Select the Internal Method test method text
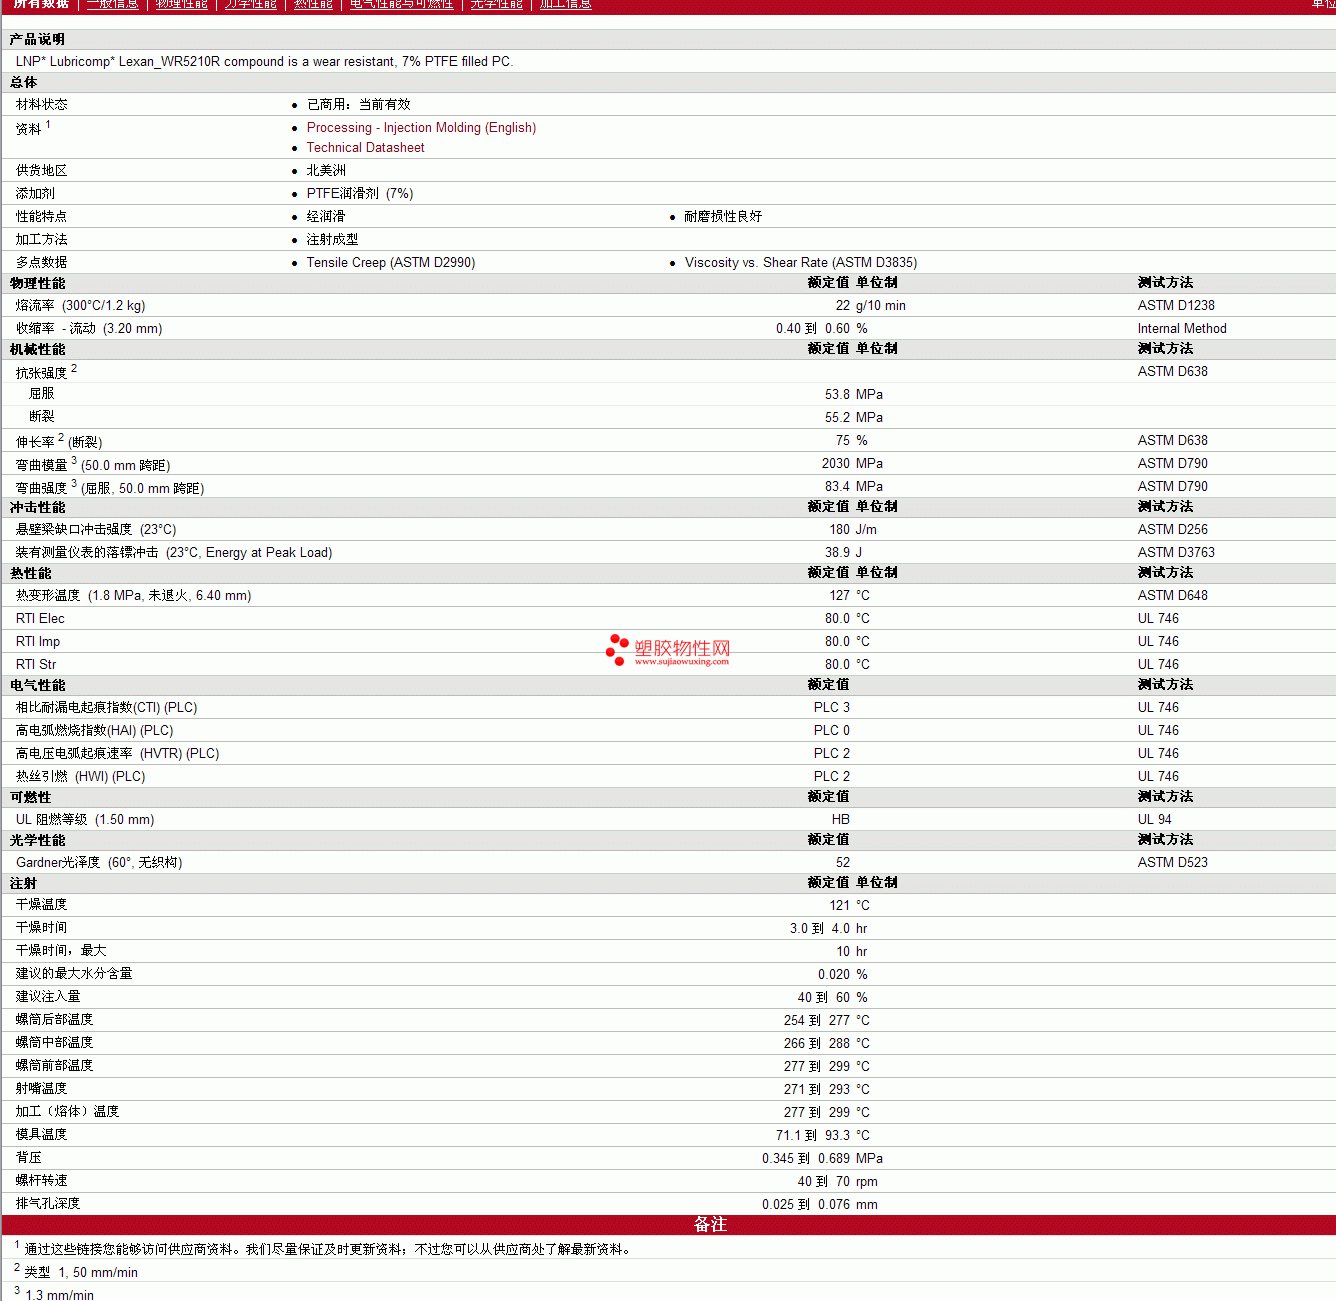Screen dimensions: 1336x1301 1182,329
